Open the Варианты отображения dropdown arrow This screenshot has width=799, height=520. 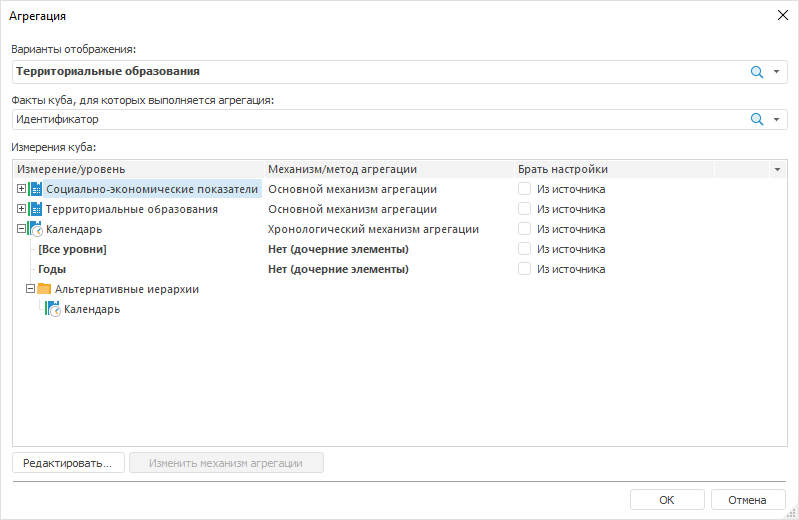pyautogui.click(x=776, y=72)
